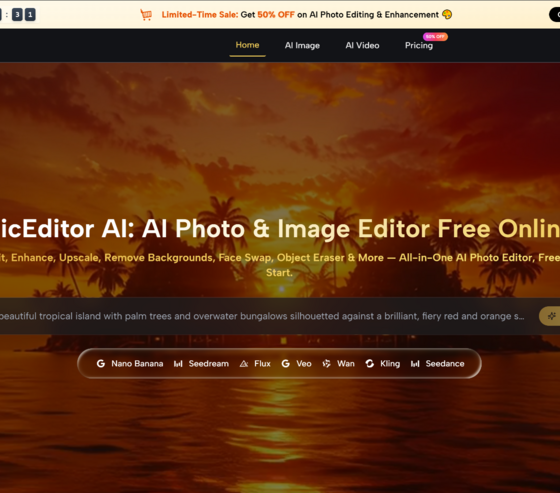Click the countdown timer digit 3
Image resolution: width=560 pixels, height=493 pixels.
17,15
